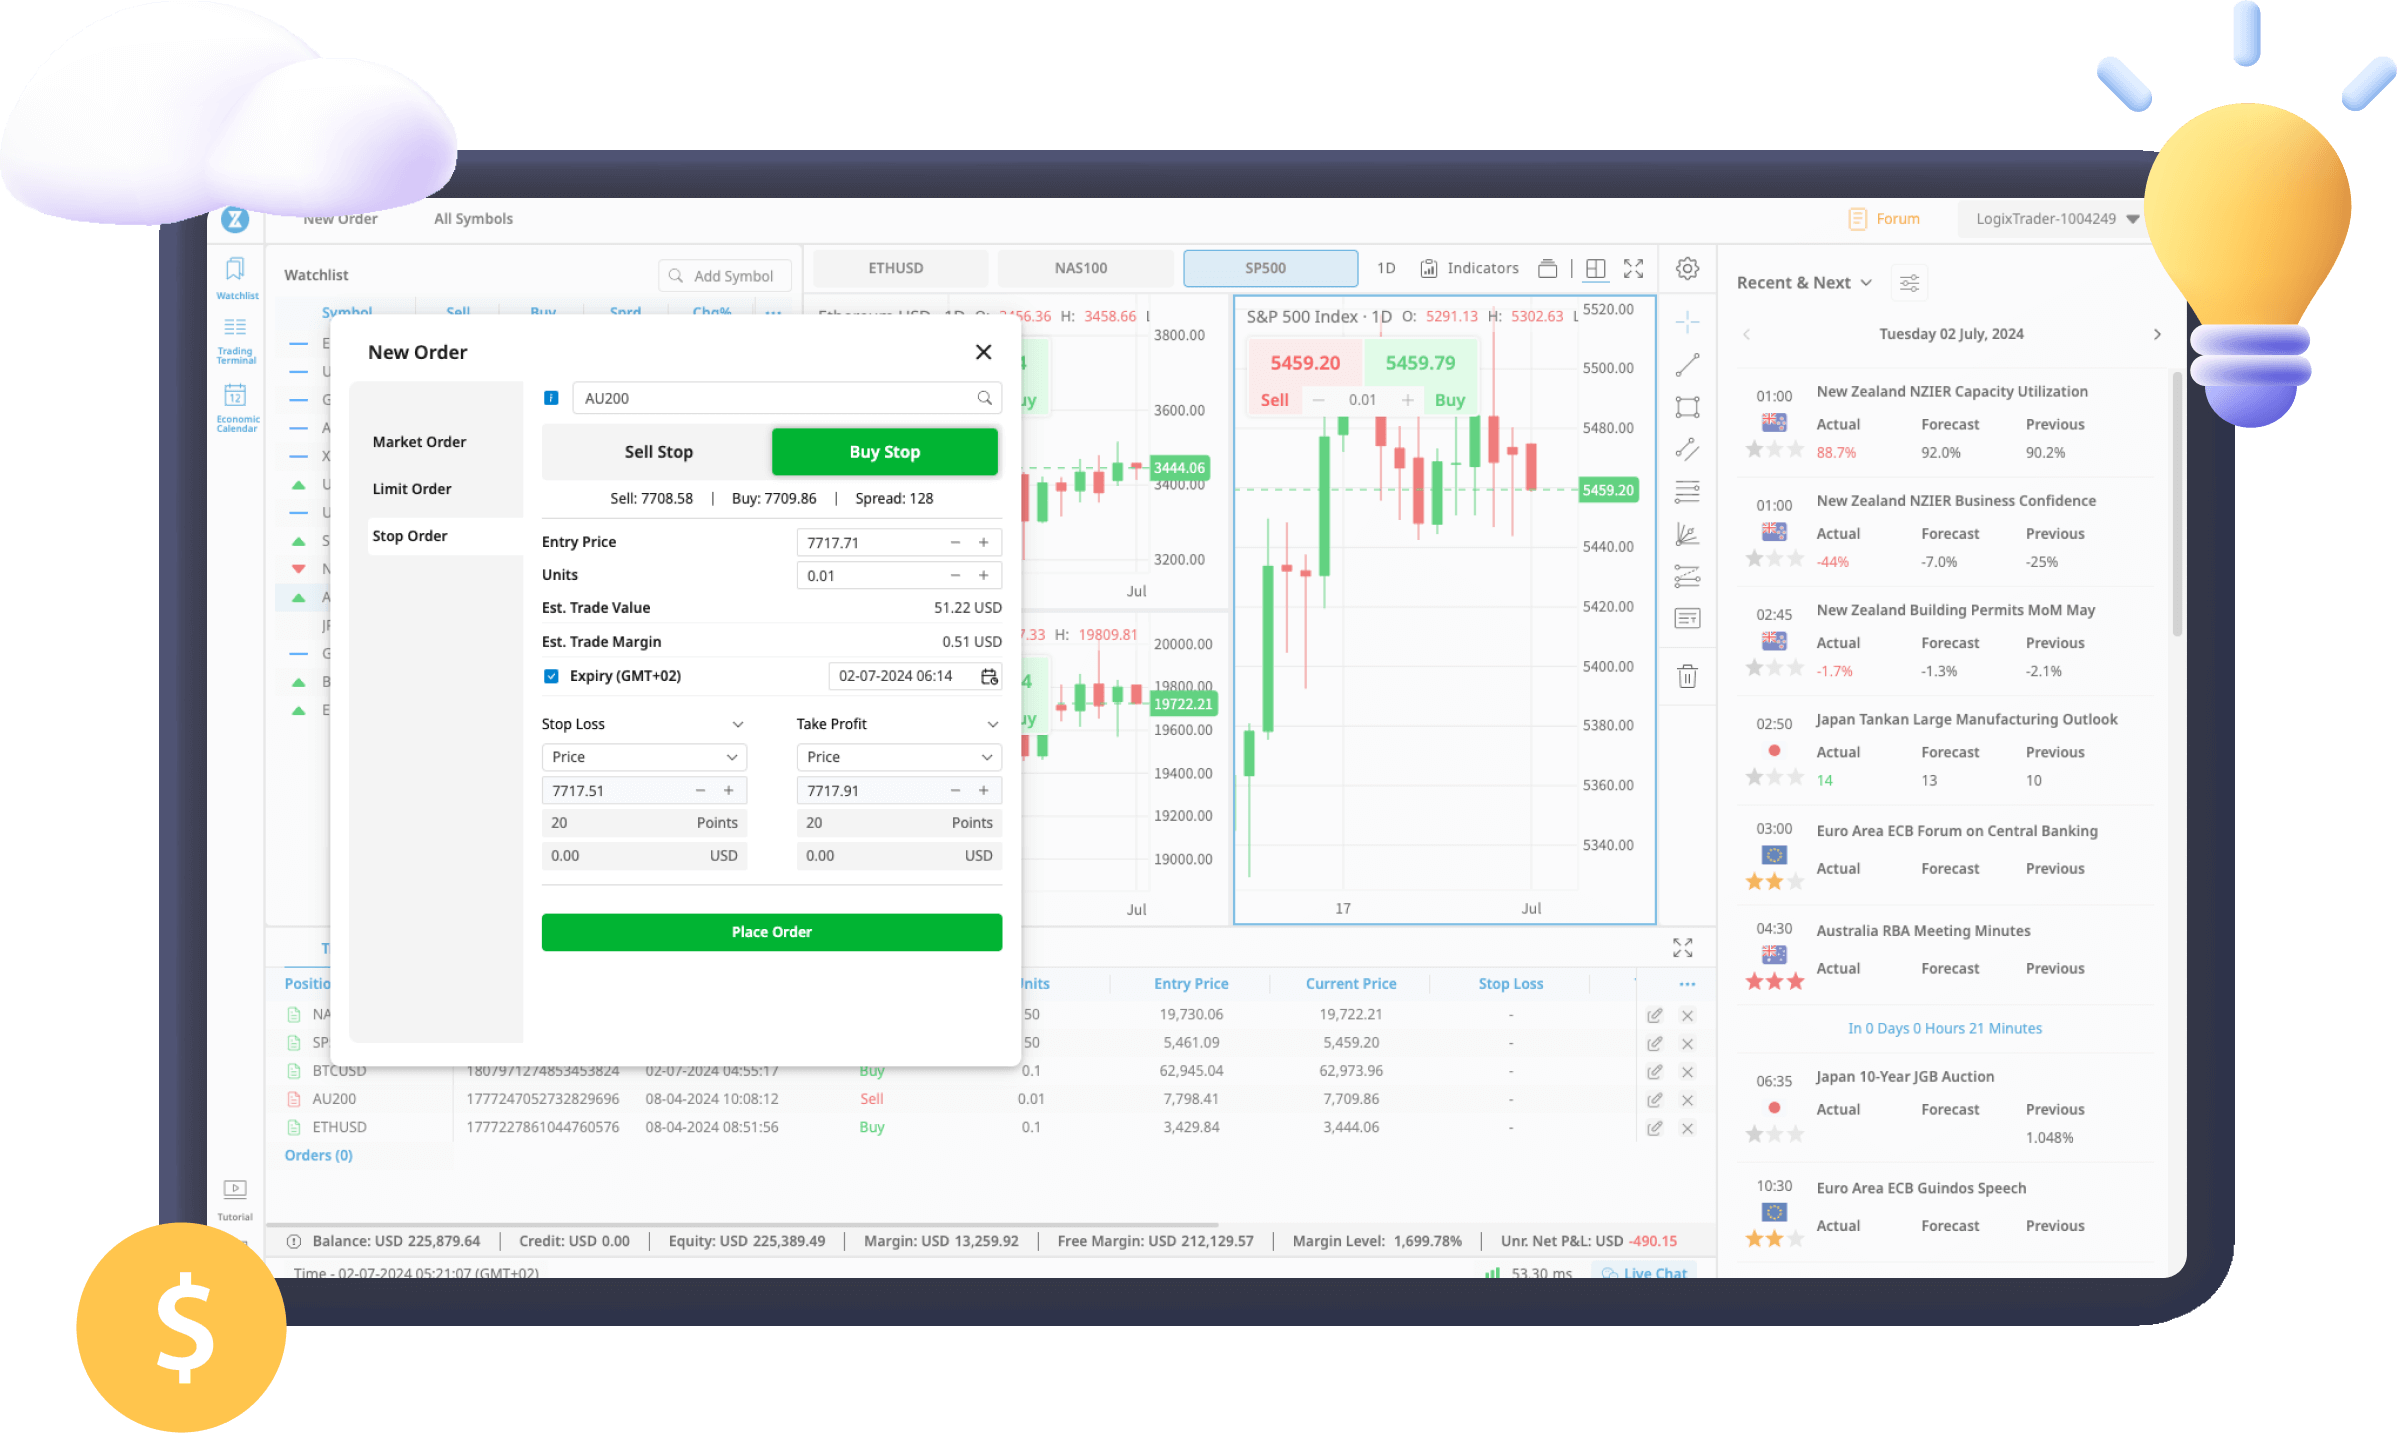This screenshot has width=2397, height=1433.
Task: Click the camera/snapshot icon in toolbar
Action: (x=1547, y=270)
